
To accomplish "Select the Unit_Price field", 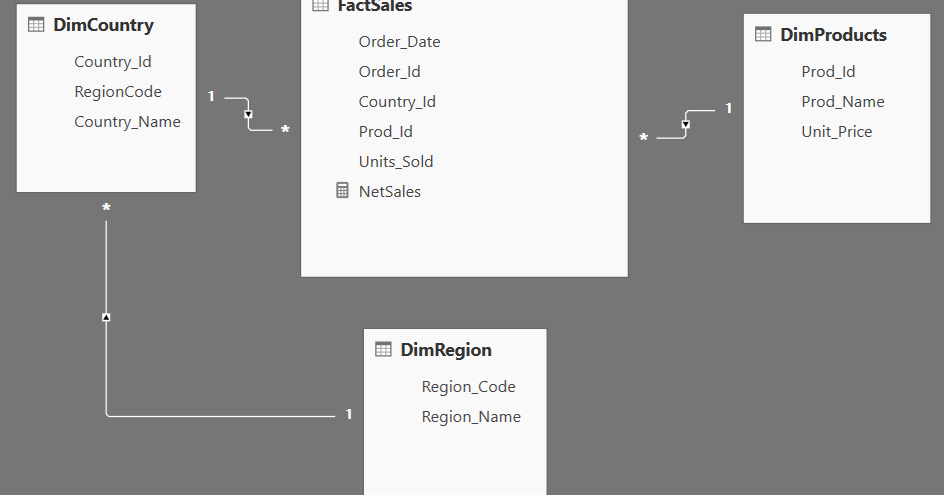I will click(x=836, y=132).
